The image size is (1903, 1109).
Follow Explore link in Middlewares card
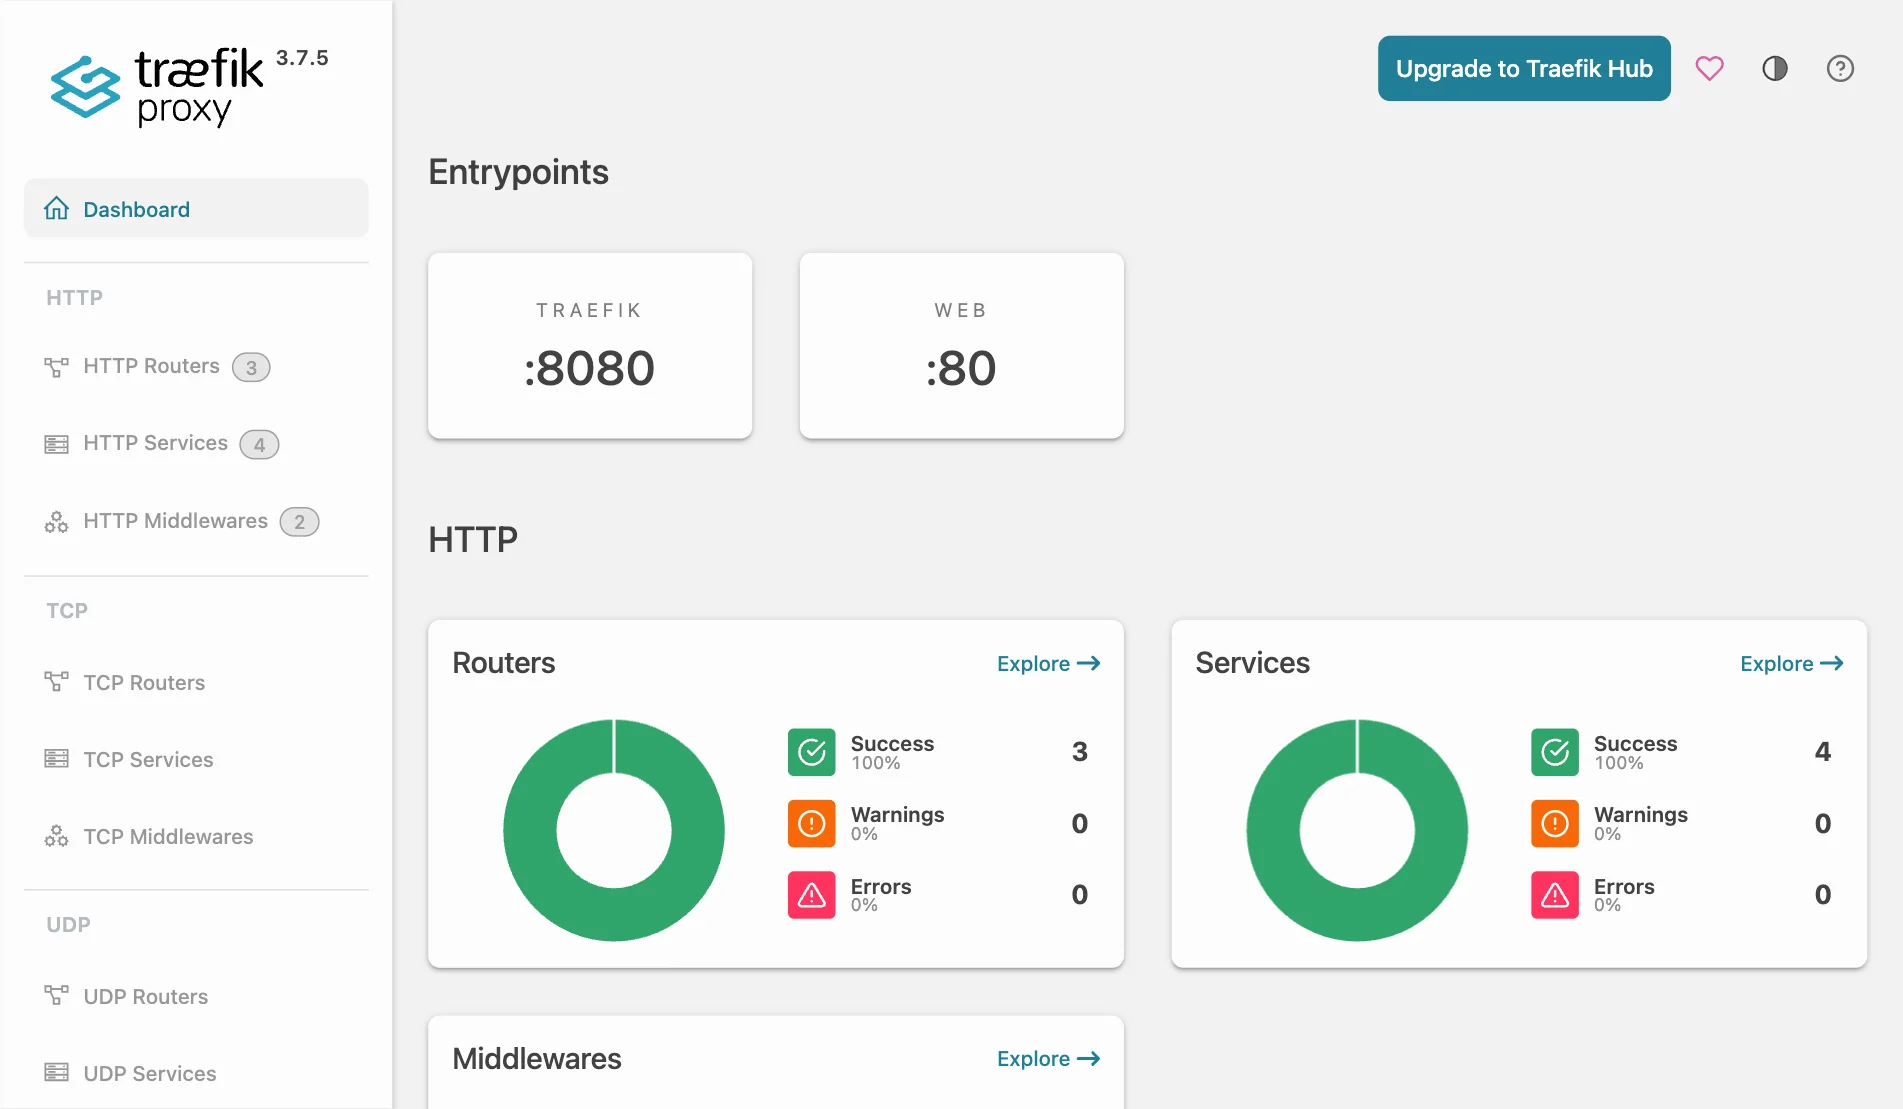(1048, 1058)
